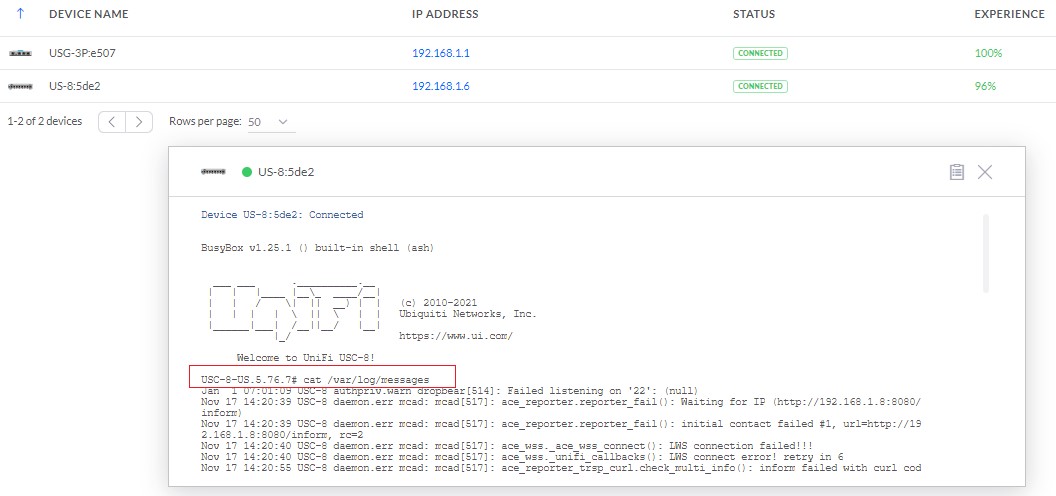Viewport: 1056px width, 496px height.
Task: Sort by the STATUS column header
Action: (754, 14)
